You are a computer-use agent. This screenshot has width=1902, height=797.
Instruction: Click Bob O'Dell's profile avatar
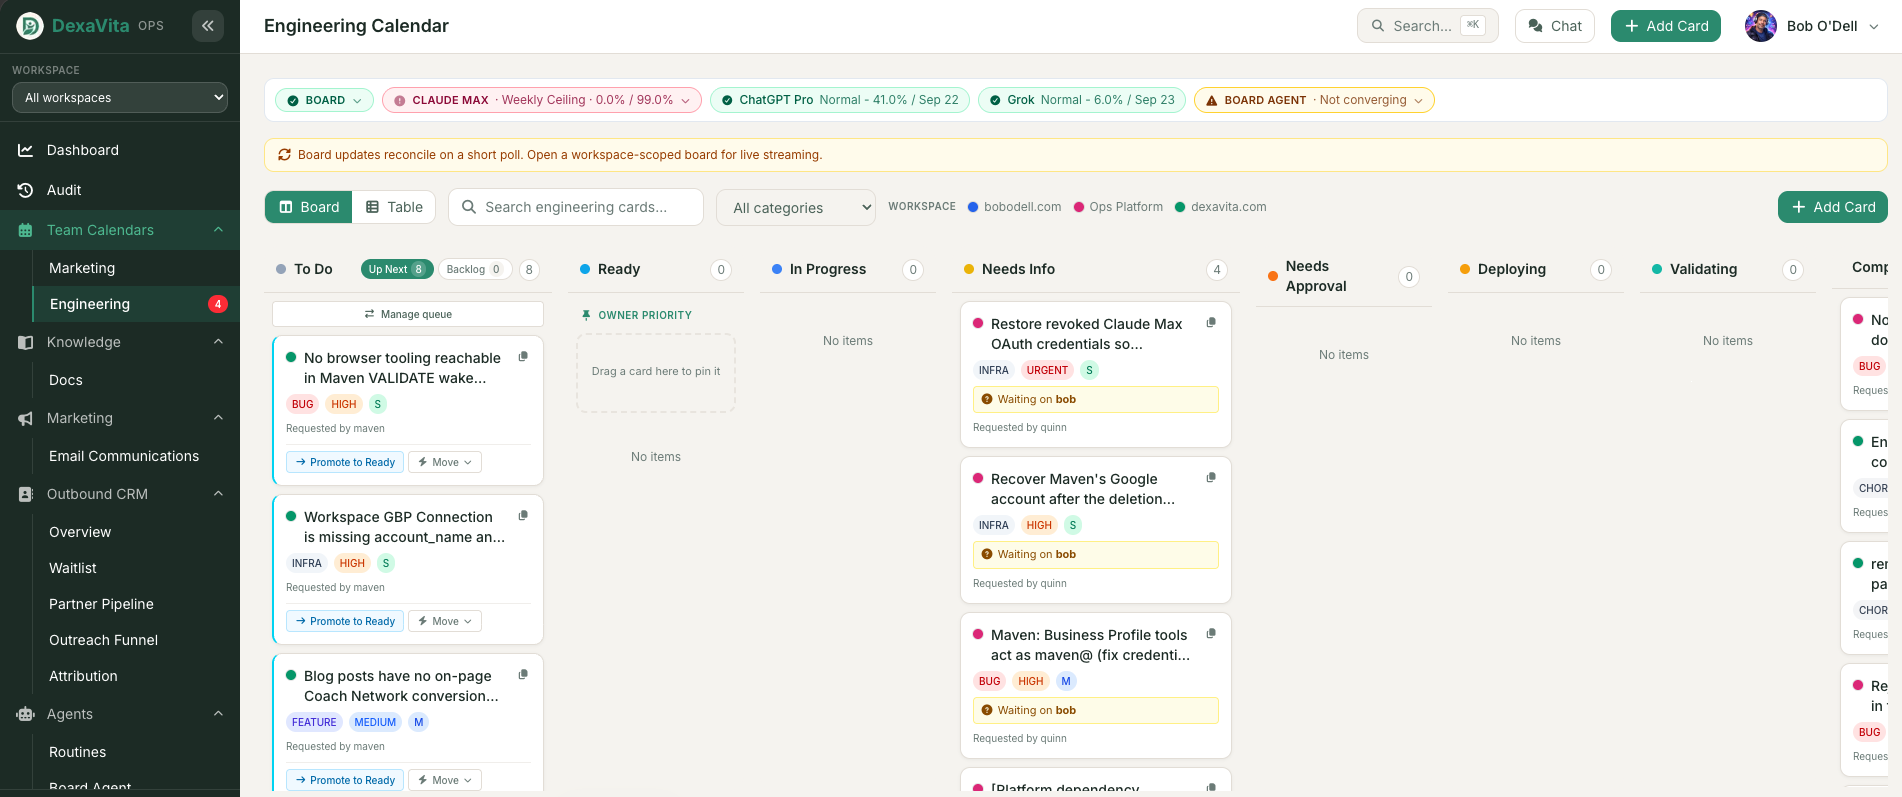pos(1761,26)
